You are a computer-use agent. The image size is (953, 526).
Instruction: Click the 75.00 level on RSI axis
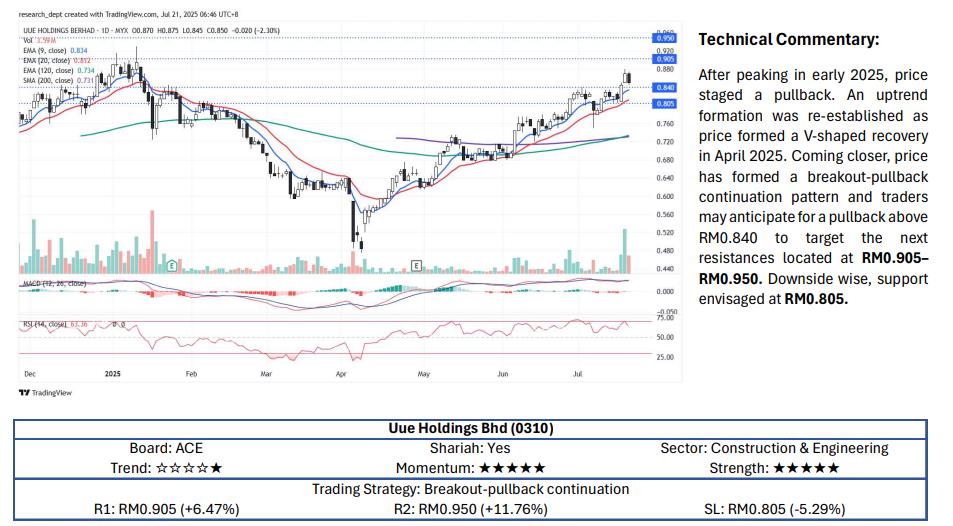[x=666, y=318]
